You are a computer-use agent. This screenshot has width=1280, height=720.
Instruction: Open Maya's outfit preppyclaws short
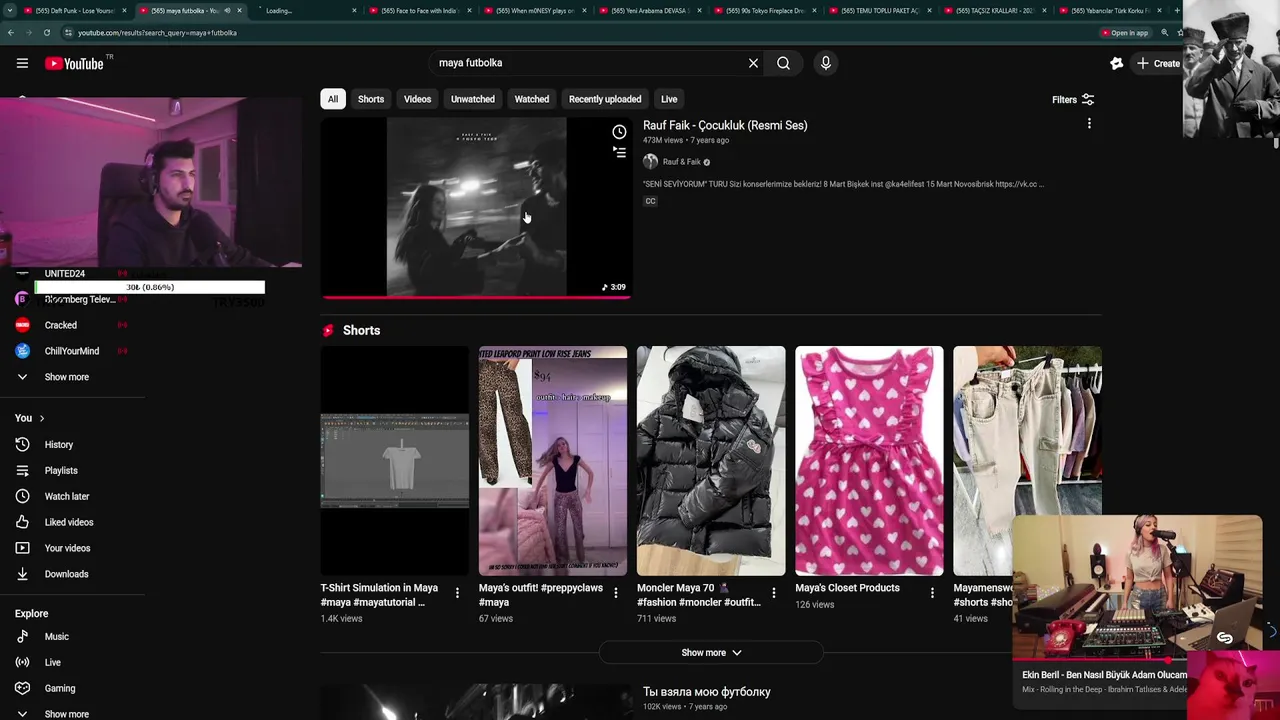coord(552,461)
